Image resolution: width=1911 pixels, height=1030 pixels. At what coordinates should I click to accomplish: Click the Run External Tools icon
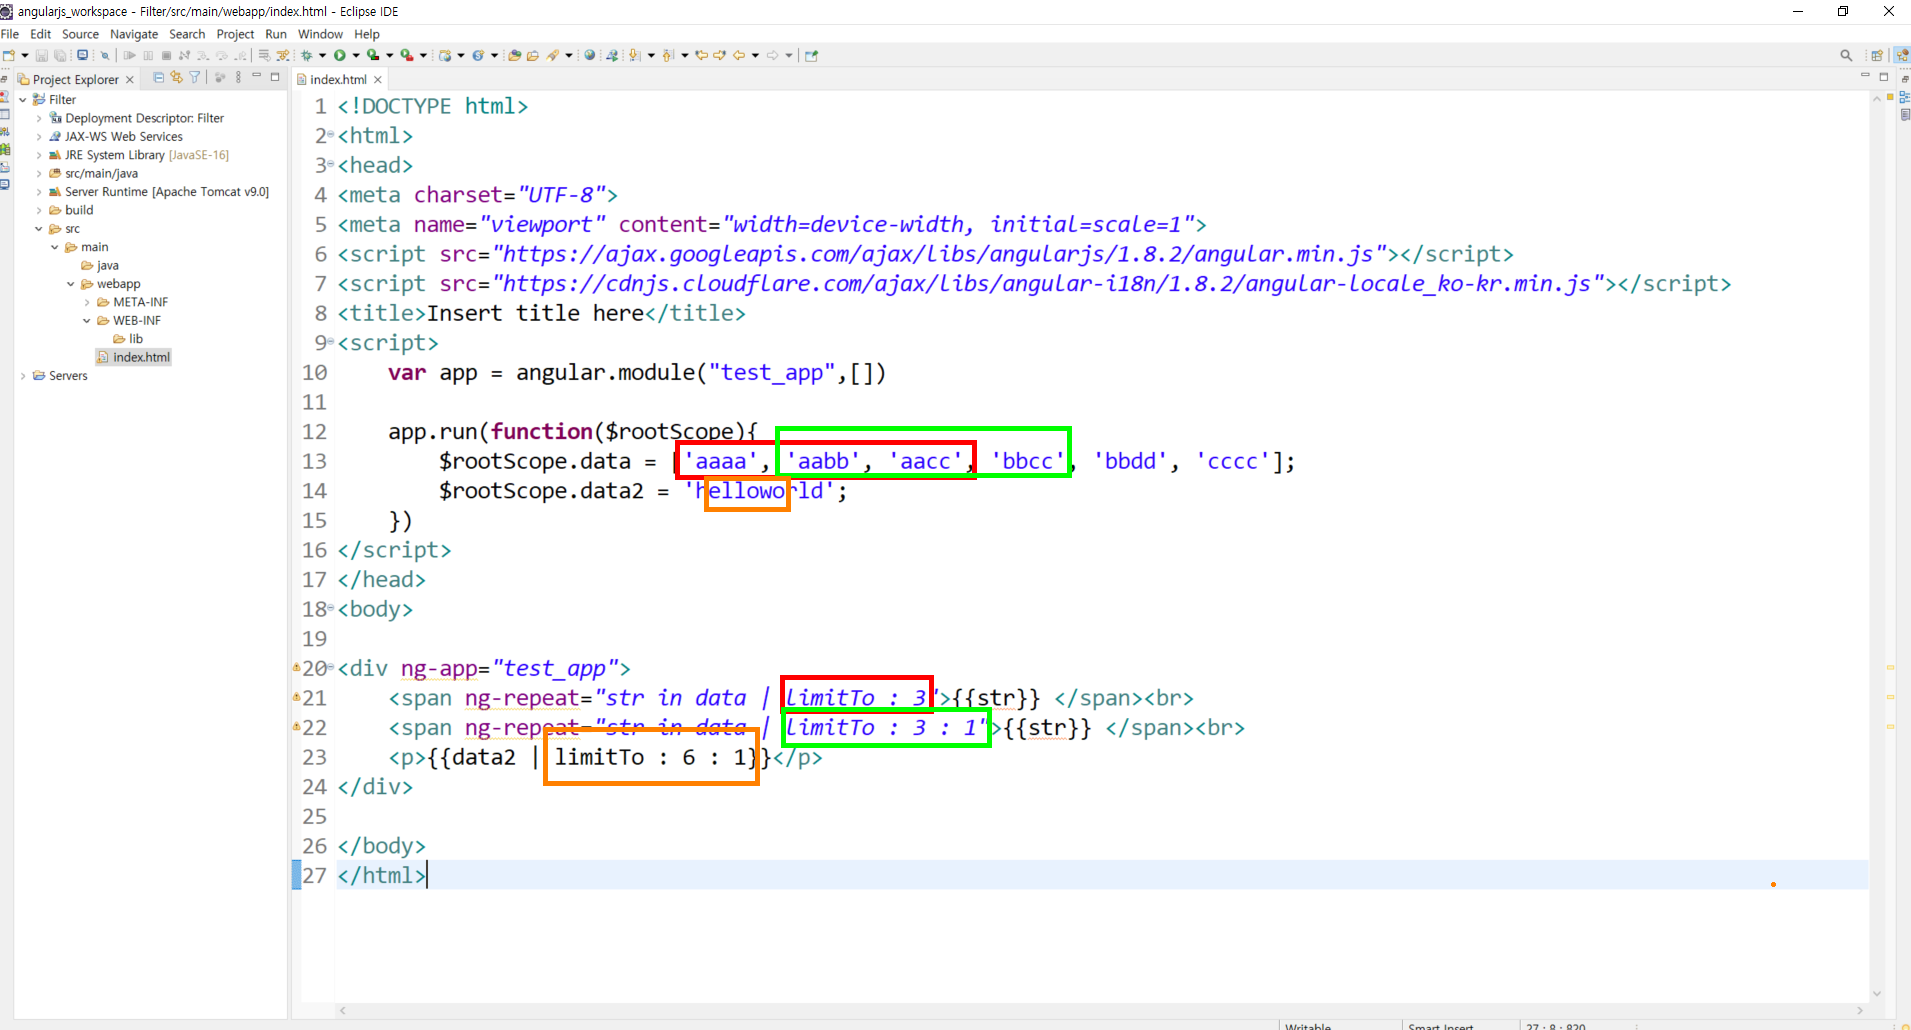click(x=406, y=56)
